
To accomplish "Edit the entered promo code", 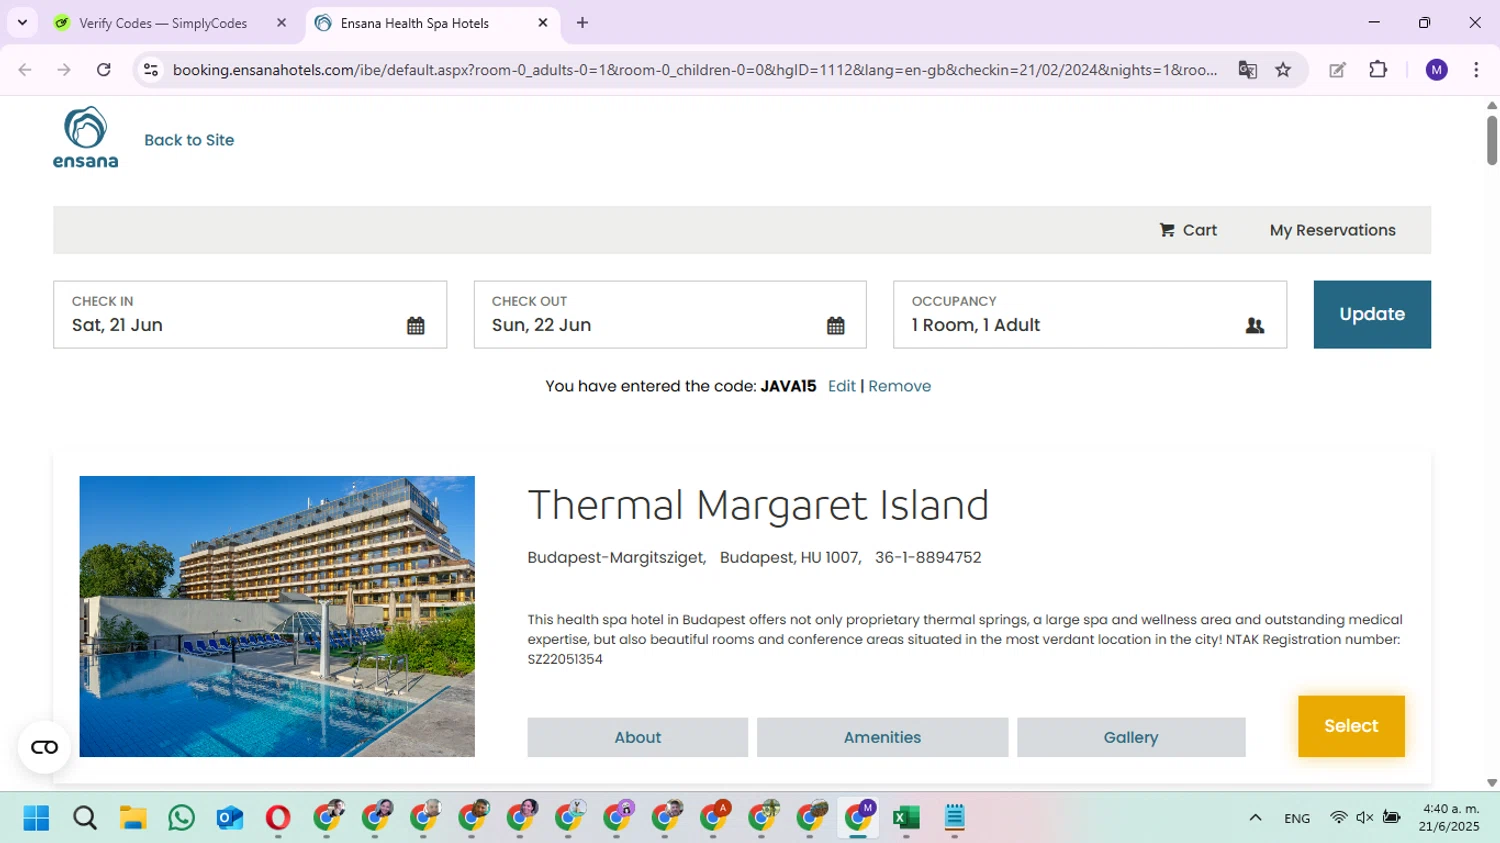I will pos(841,386).
